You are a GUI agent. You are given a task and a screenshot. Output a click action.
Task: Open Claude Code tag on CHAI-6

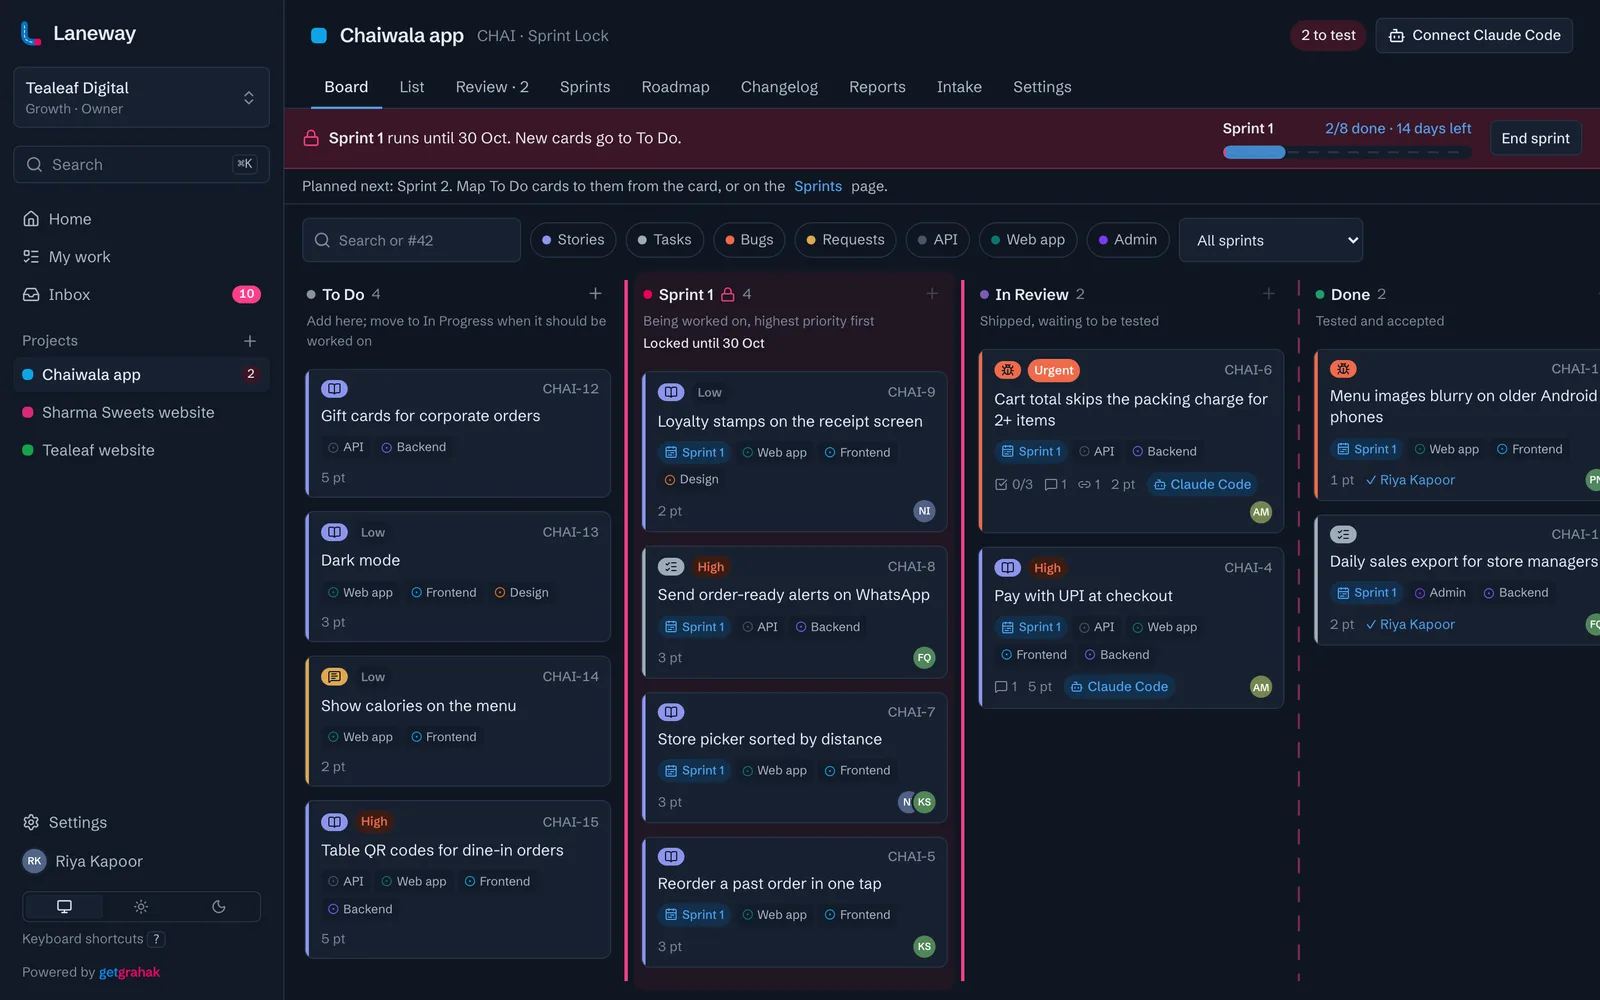tap(1202, 484)
